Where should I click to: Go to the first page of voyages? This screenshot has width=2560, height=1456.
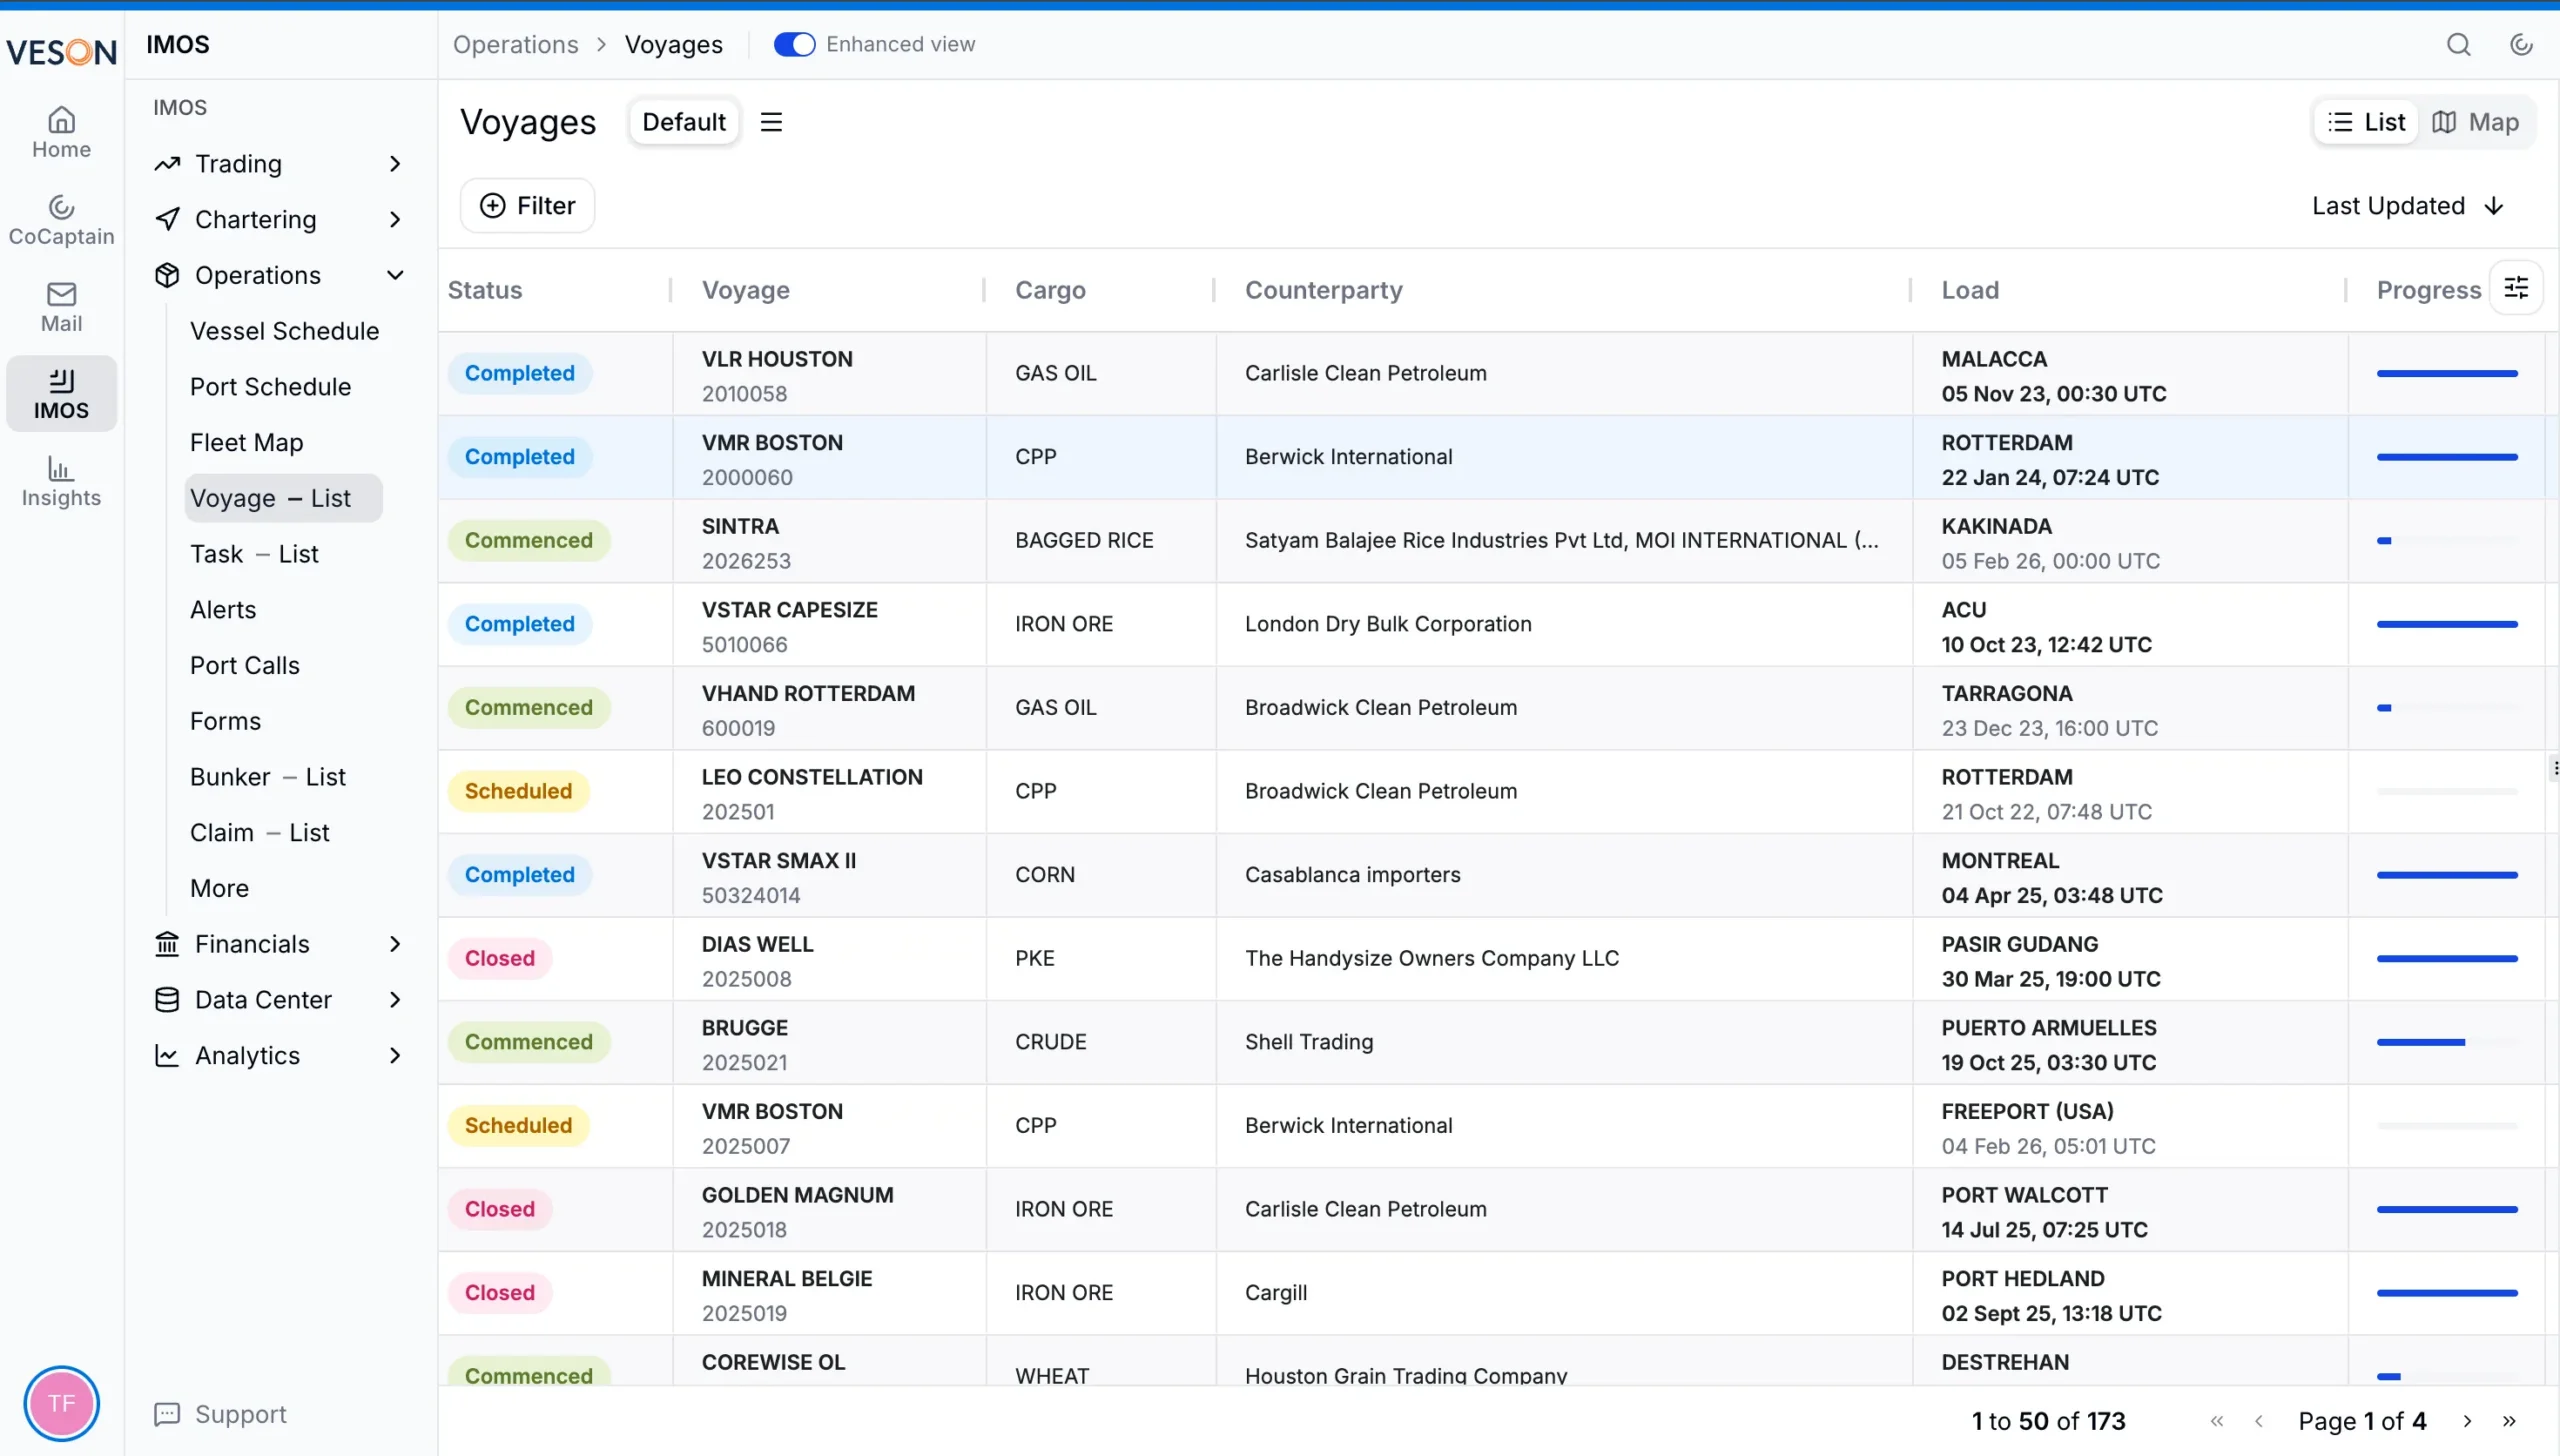point(2217,1421)
